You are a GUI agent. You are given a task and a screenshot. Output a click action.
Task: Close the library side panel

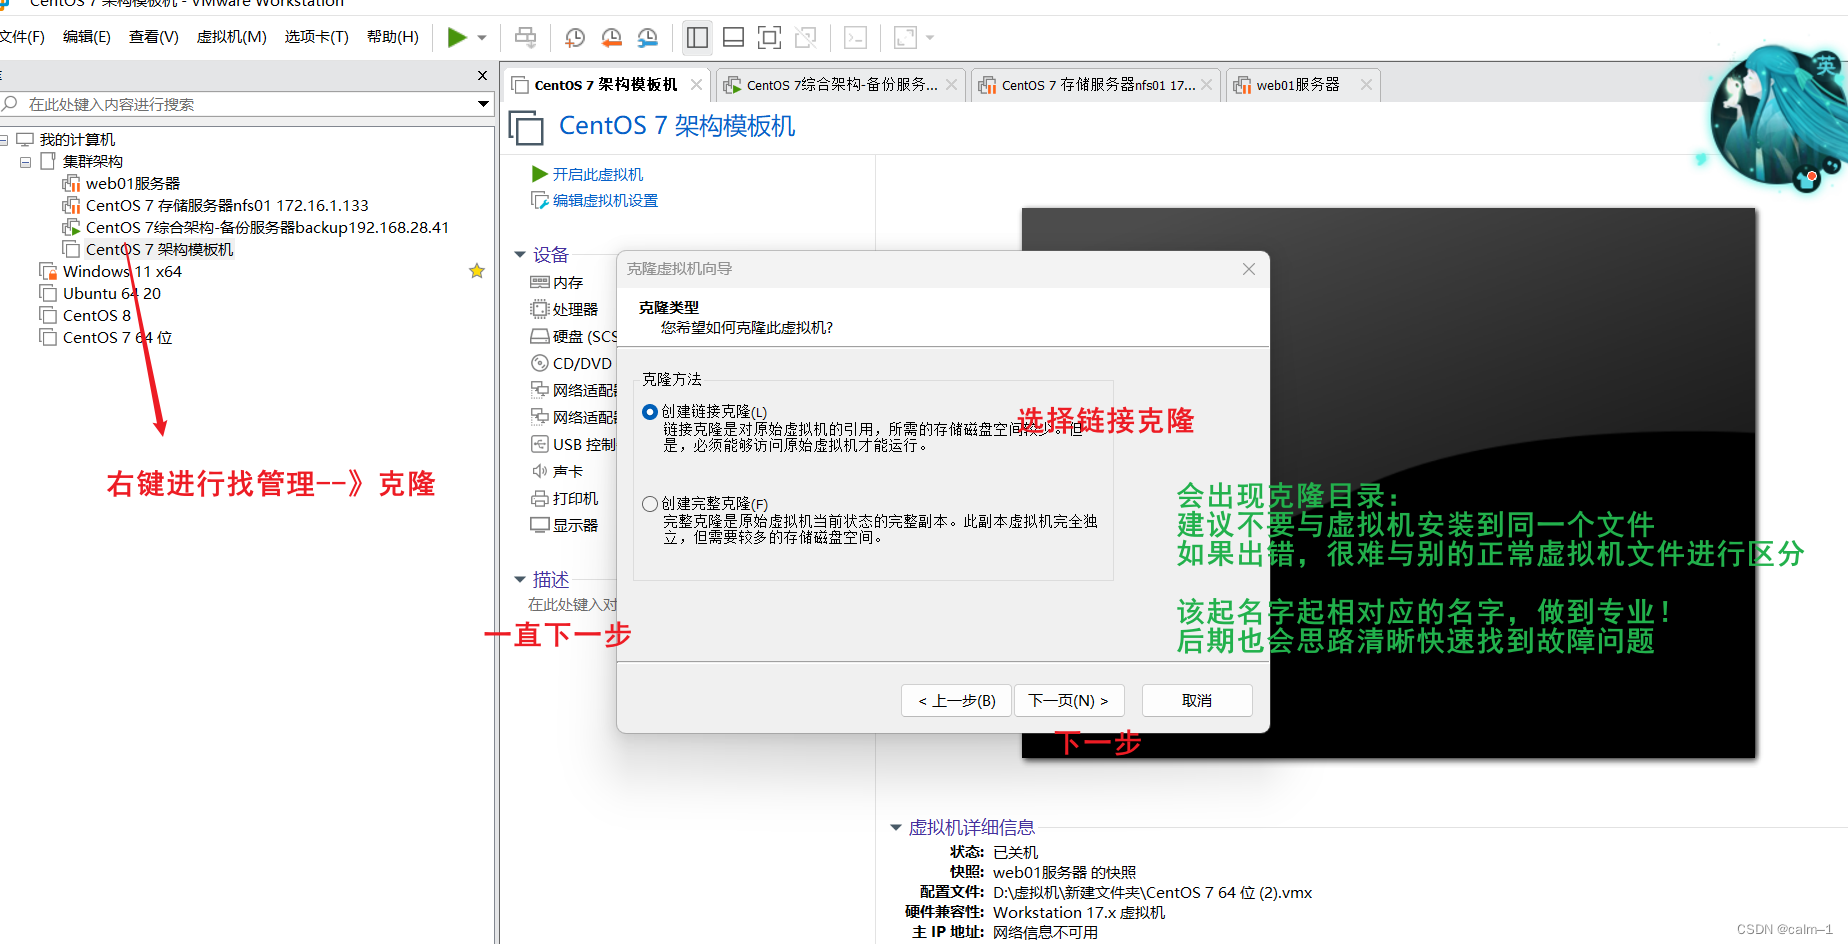[482, 75]
